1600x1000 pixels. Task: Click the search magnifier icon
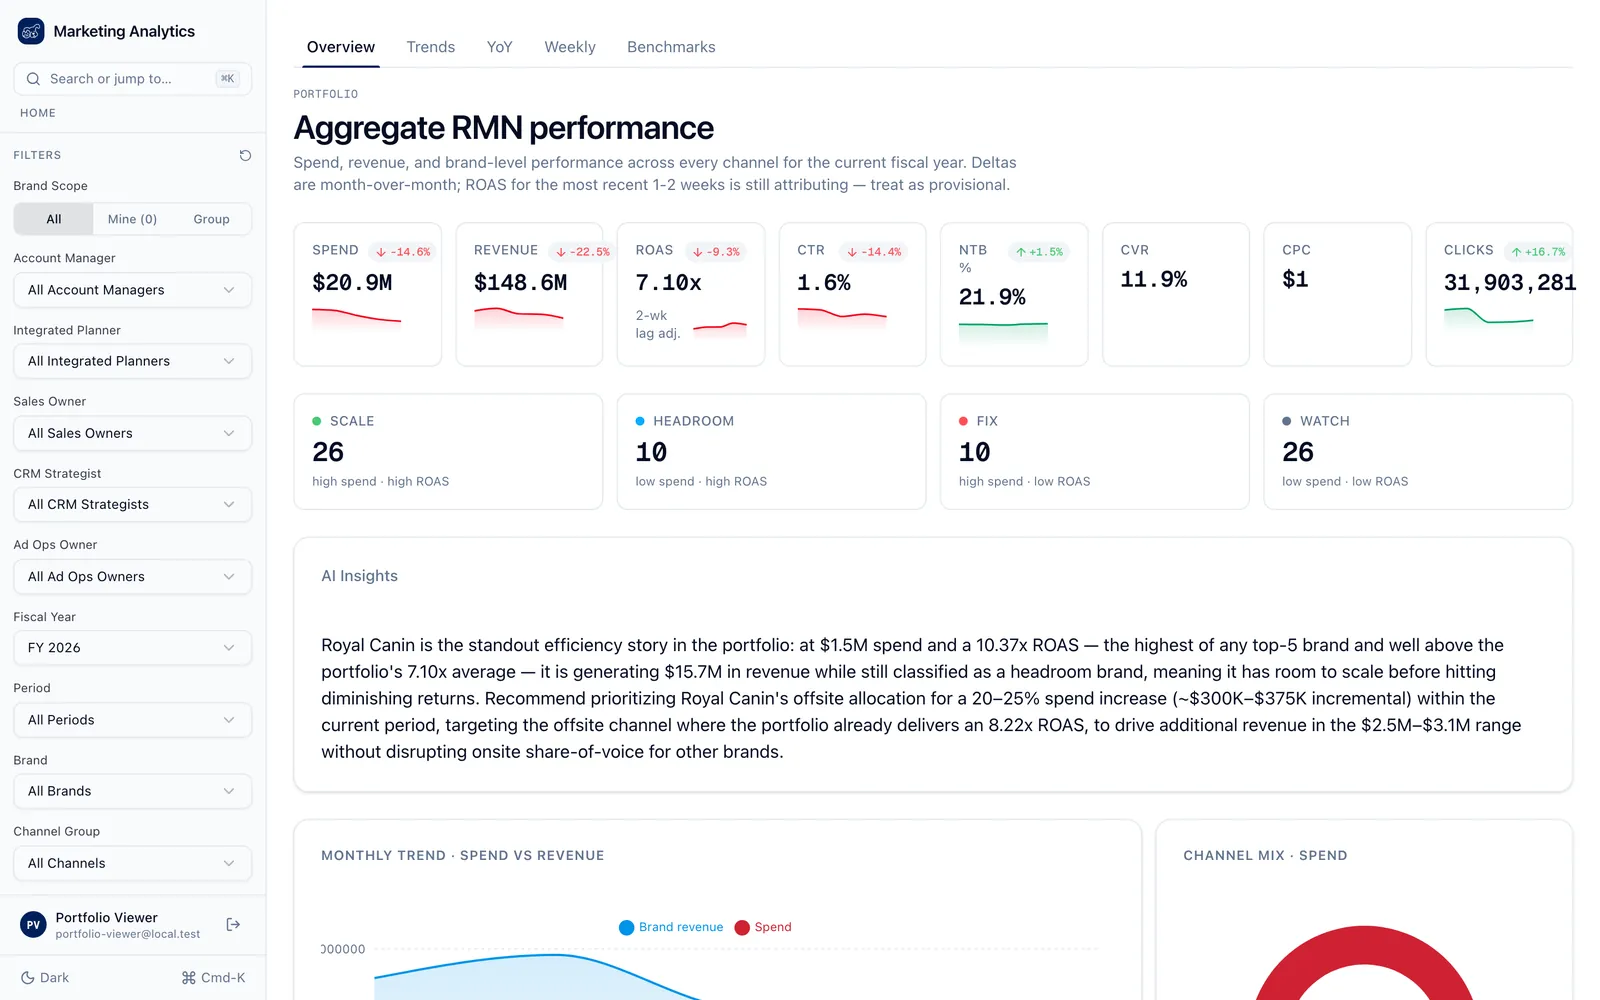pos(34,79)
